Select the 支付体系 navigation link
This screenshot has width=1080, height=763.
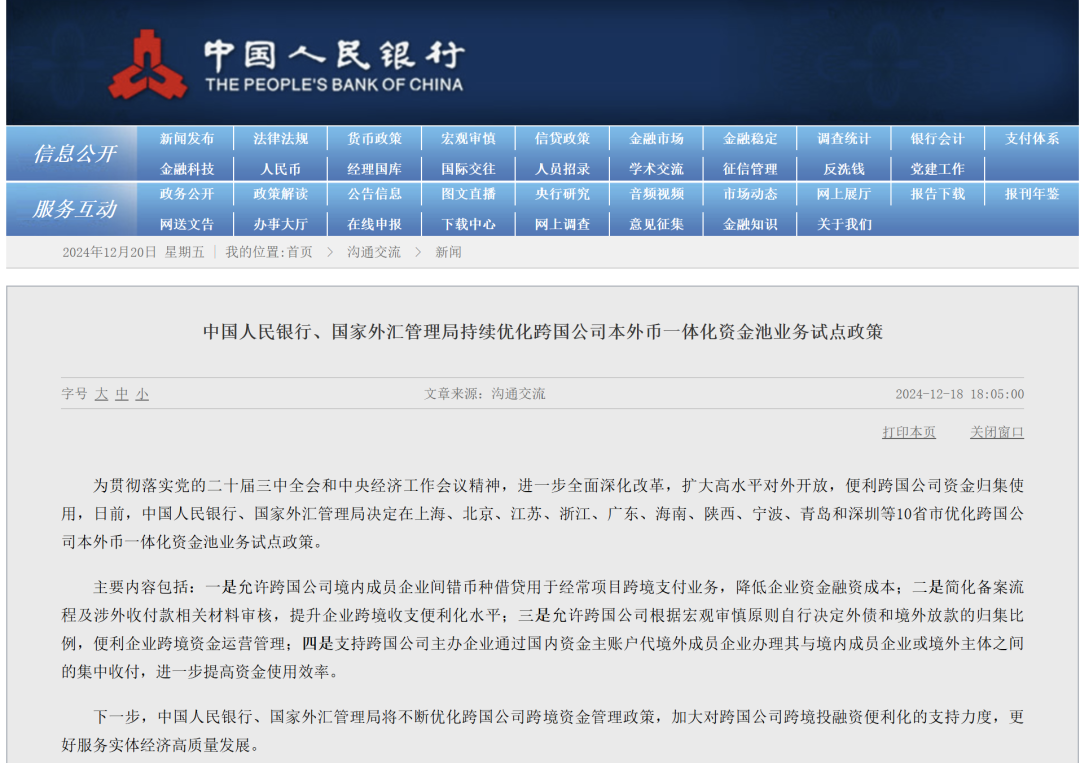pos(1032,139)
